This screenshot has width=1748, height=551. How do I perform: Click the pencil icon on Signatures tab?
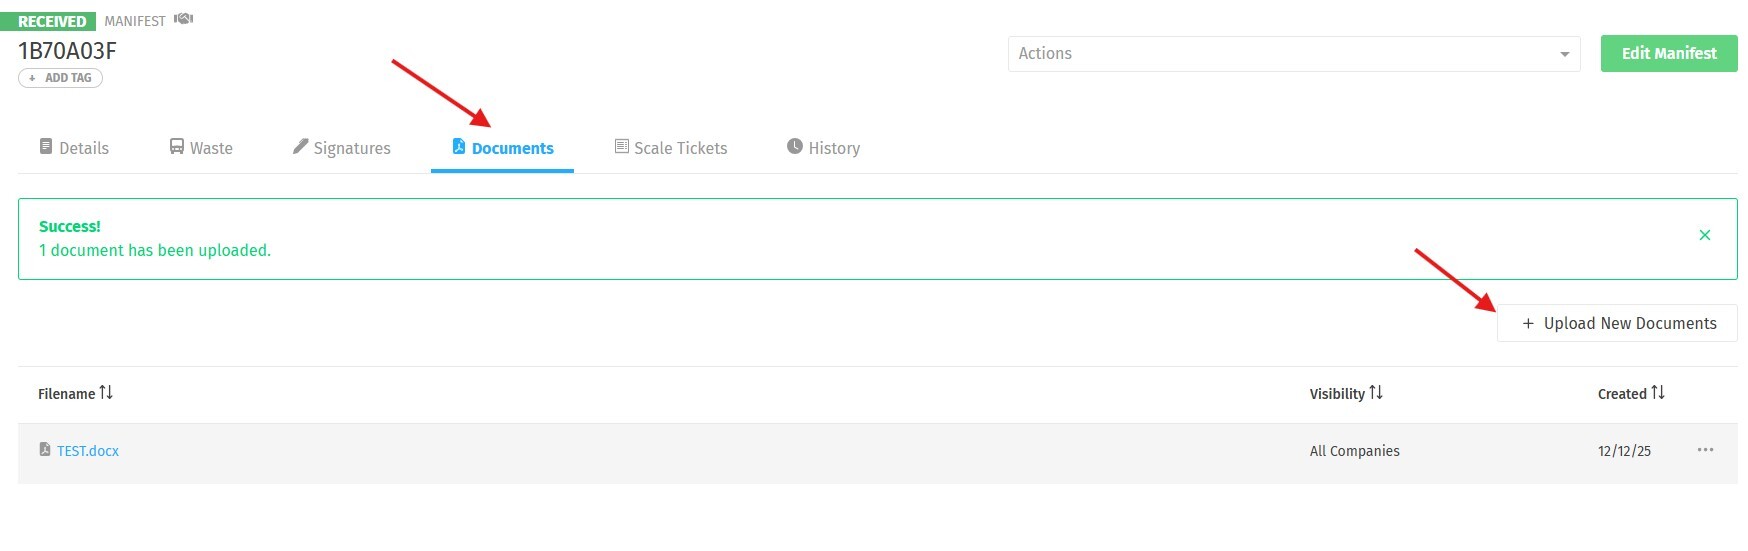300,147
